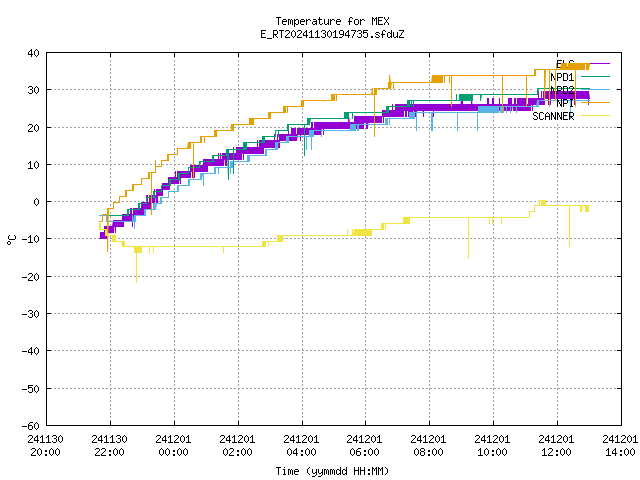Image resolution: width=640 pixels, height=480 pixels.
Task: Click the x-axis label '241201 14:00'
Action: coord(620,446)
